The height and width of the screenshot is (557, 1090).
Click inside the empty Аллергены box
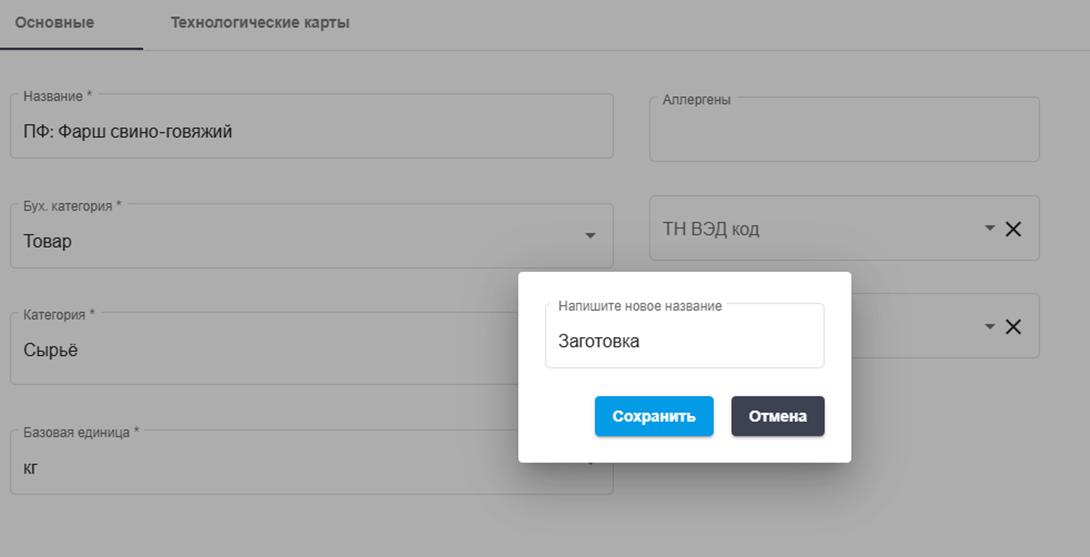(843, 135)
